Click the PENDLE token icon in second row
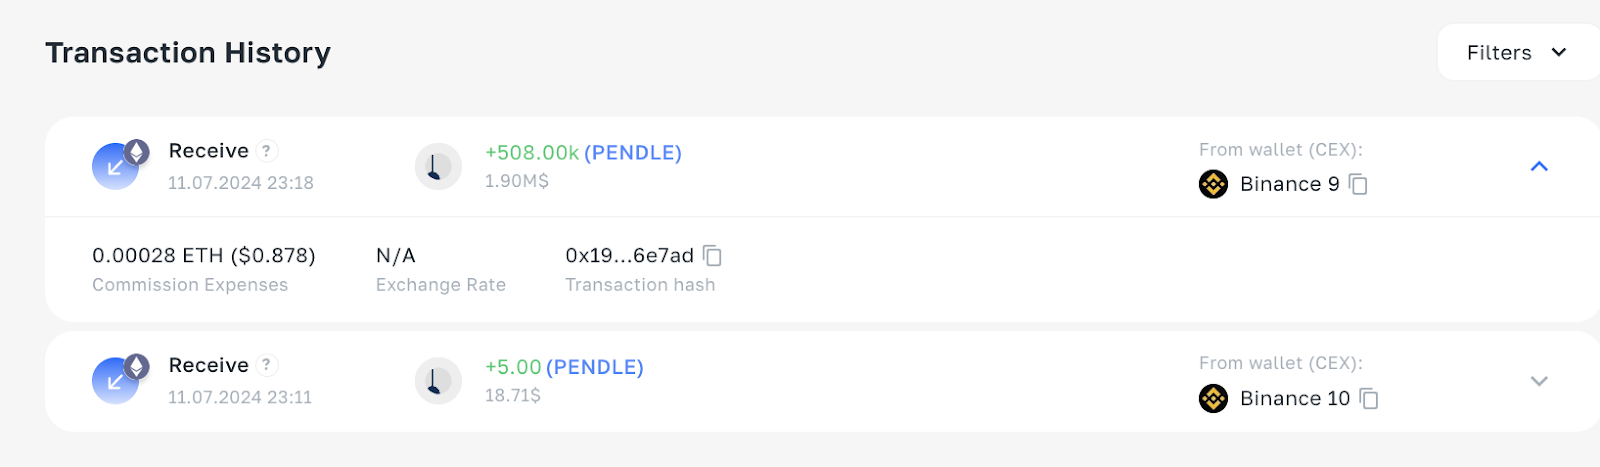This screenshot has width=1600, height=467. click(438, 380)
